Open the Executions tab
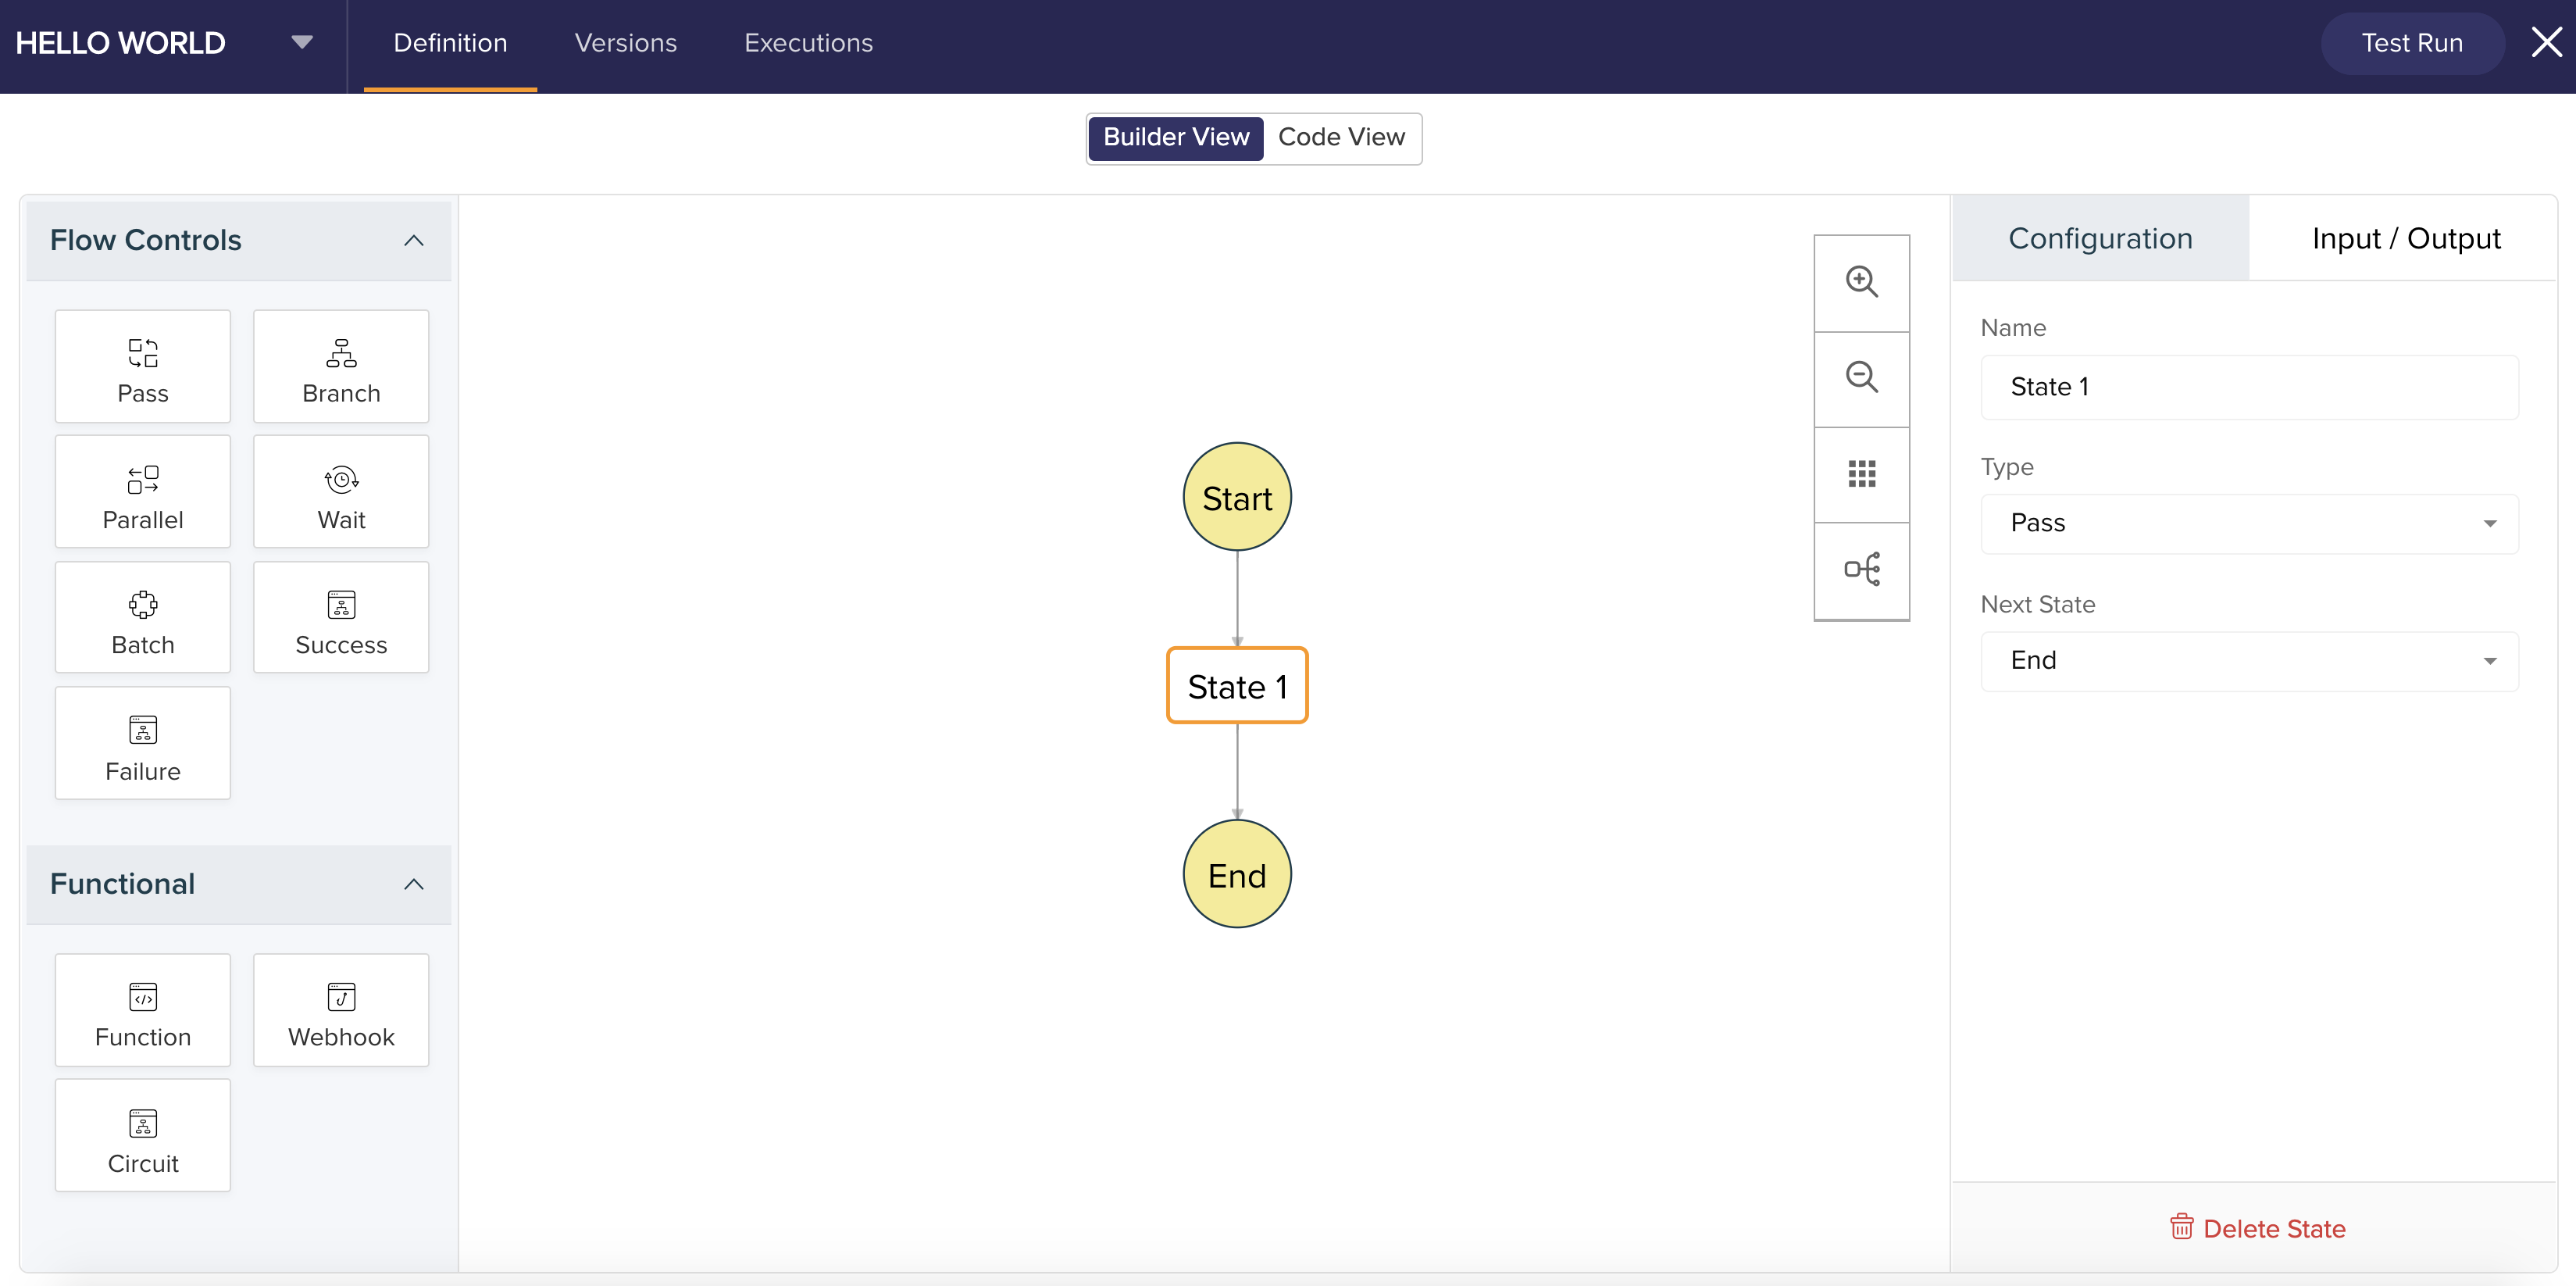 (x=808, y=43)
